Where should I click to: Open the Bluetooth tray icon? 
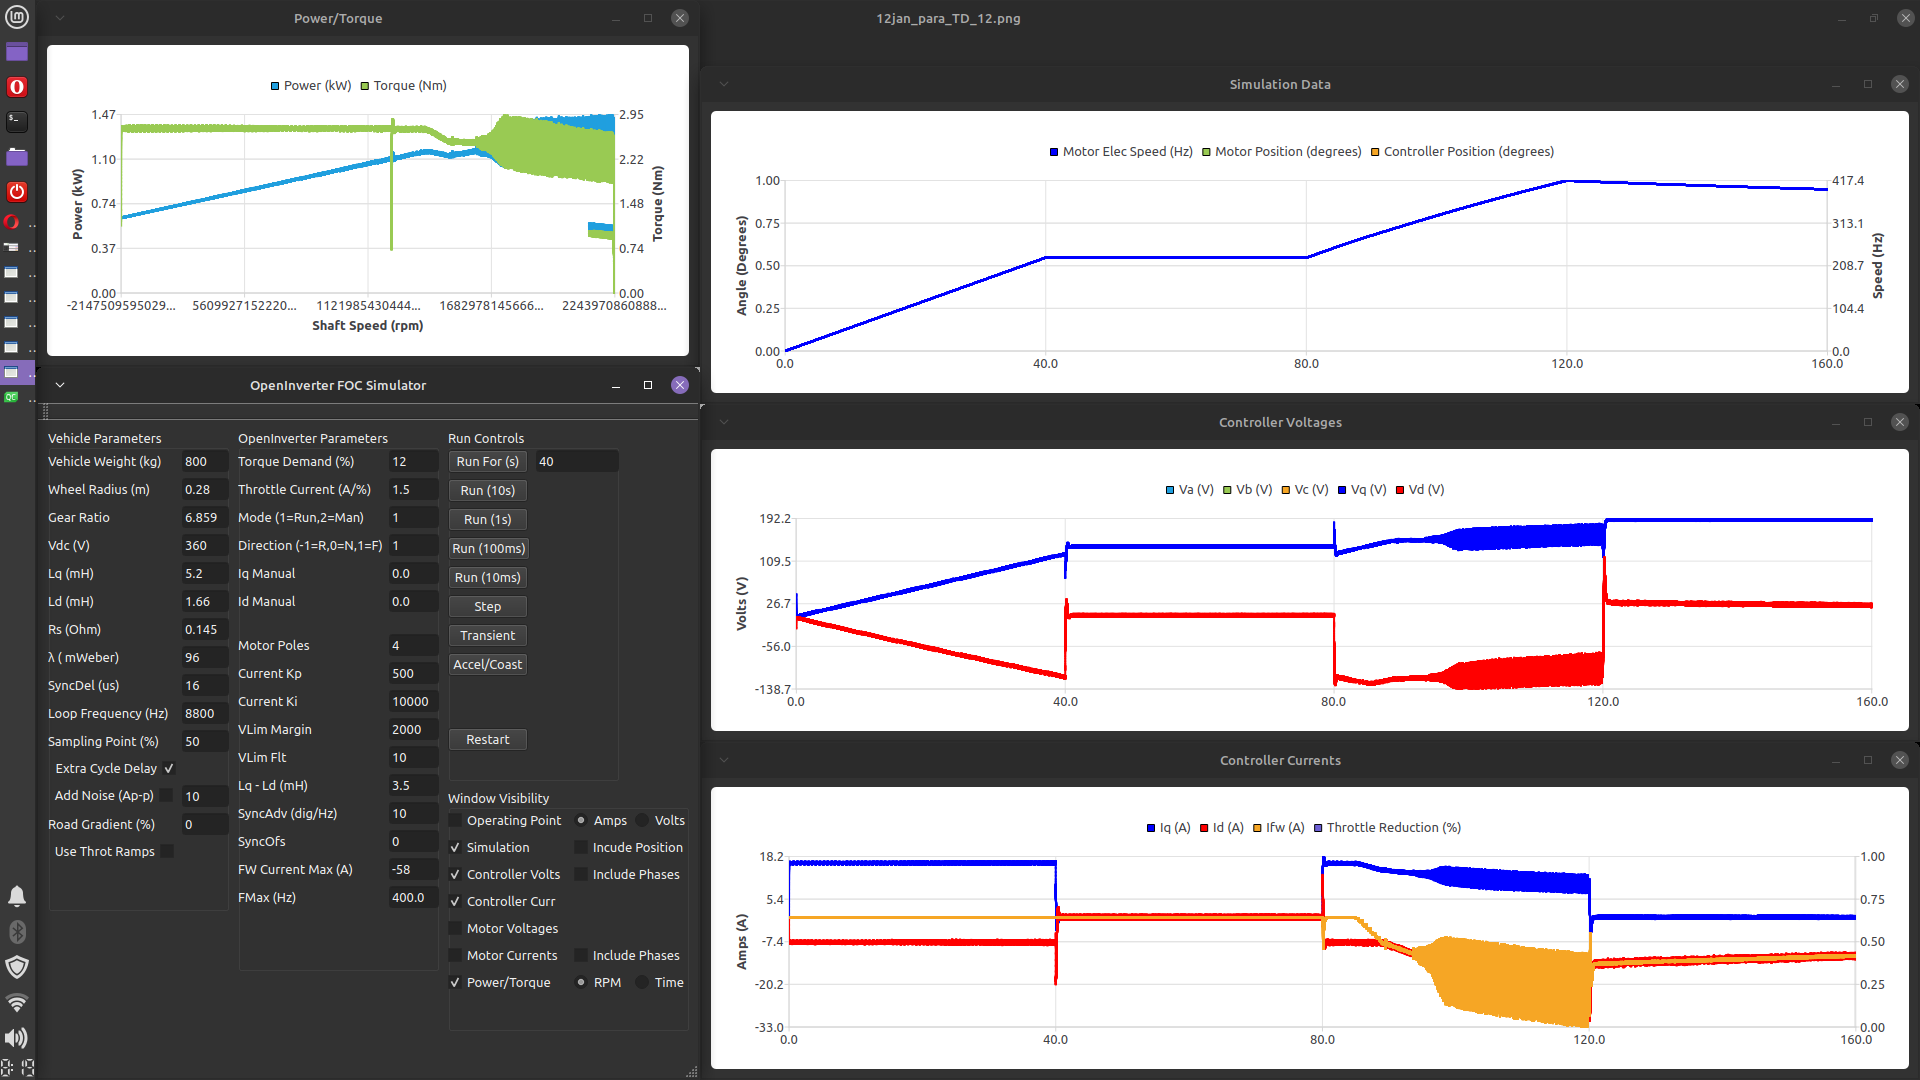click(x=17, y=932)
